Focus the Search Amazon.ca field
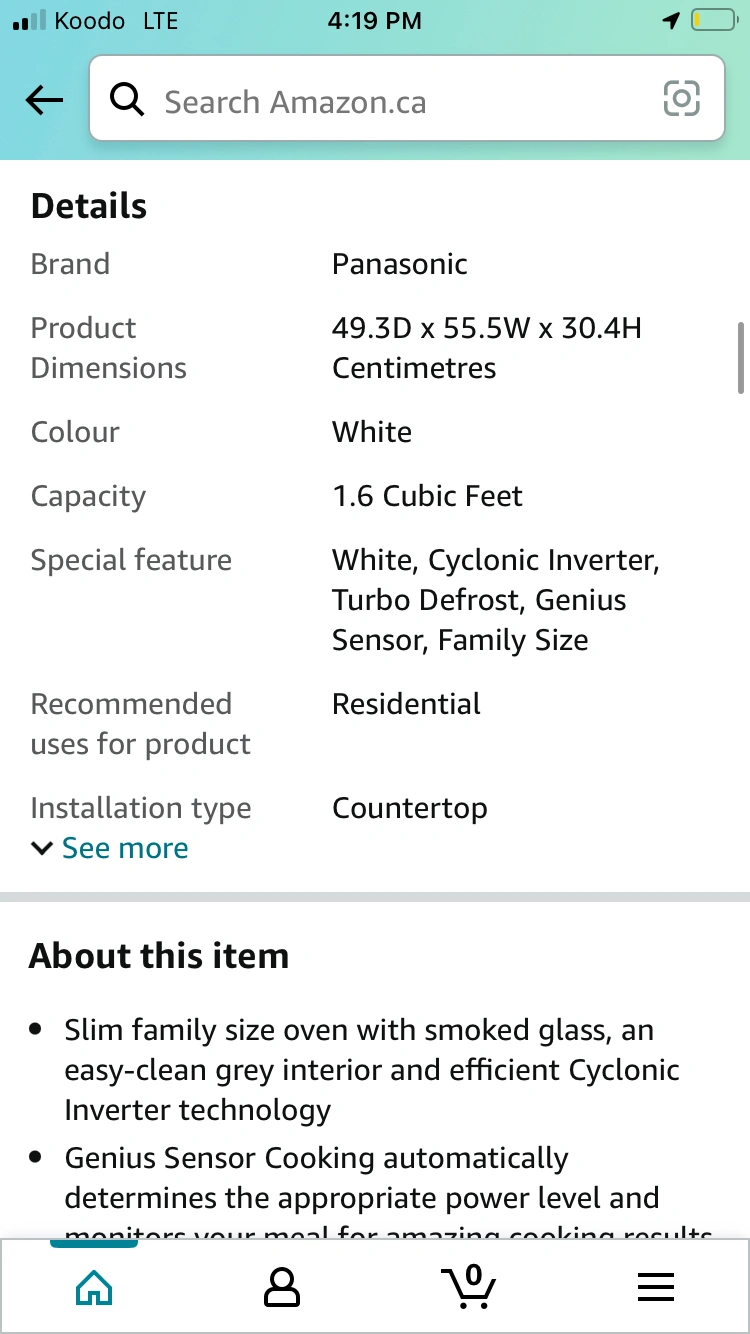This screenshot has width=750, height=1334. pyautogui.click(x=400, y=101)
